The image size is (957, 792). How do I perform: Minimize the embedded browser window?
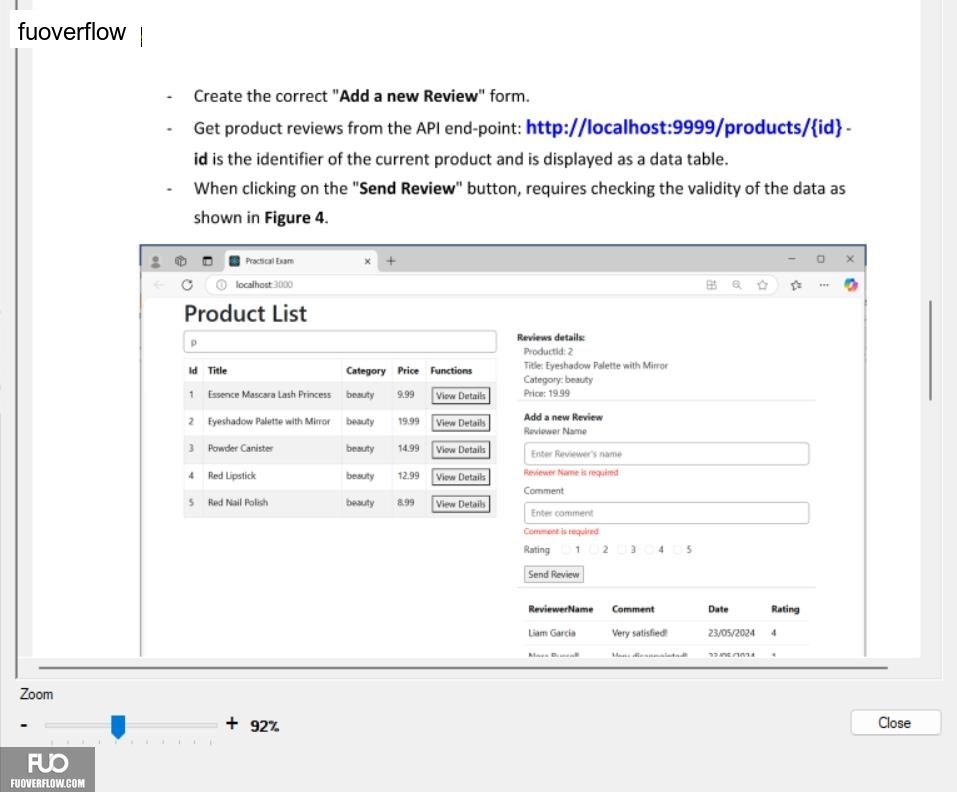(x=792, y=259)
